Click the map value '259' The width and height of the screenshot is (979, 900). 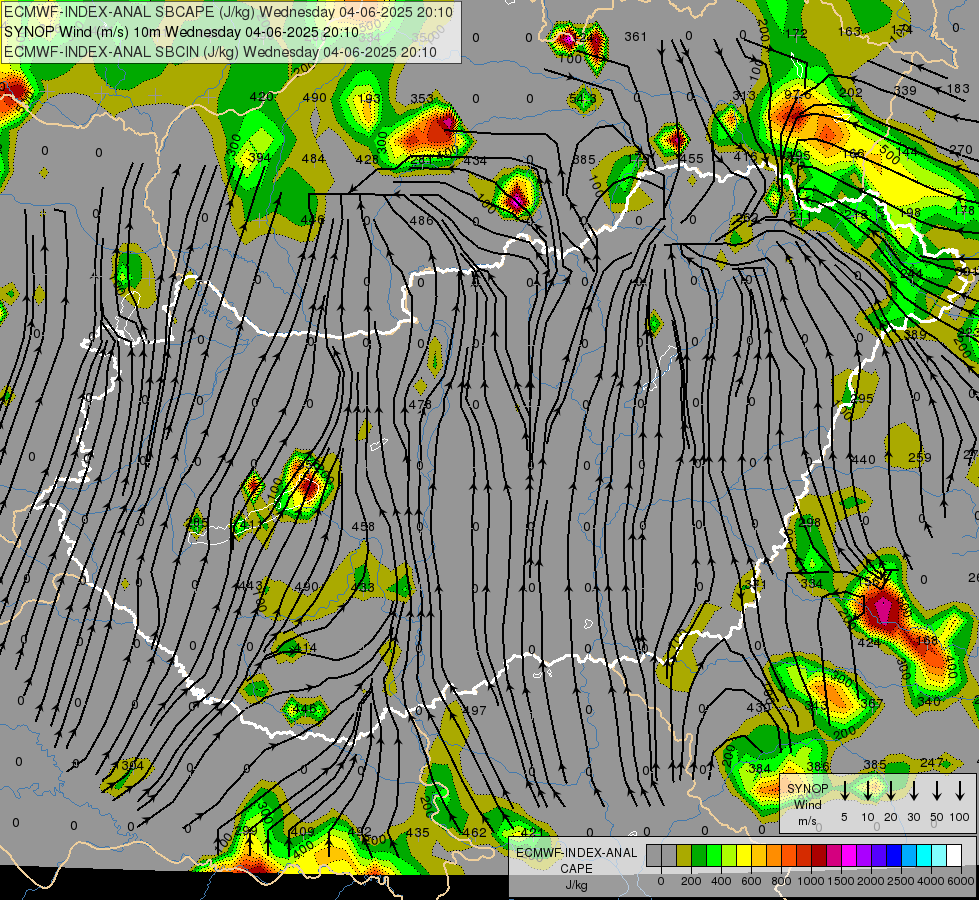tap(920, 457)
